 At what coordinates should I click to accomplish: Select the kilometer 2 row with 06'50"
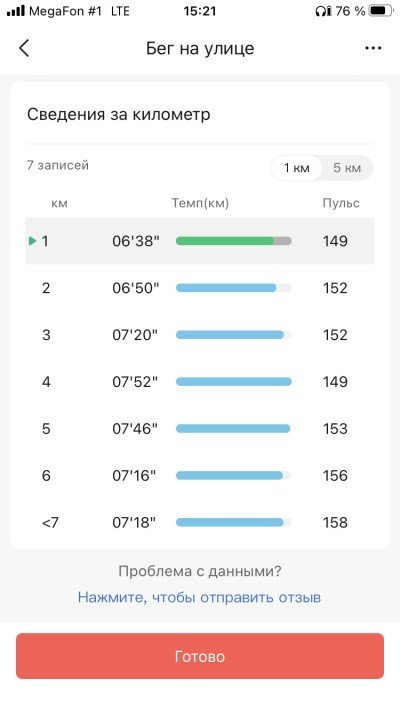point(200,288)
